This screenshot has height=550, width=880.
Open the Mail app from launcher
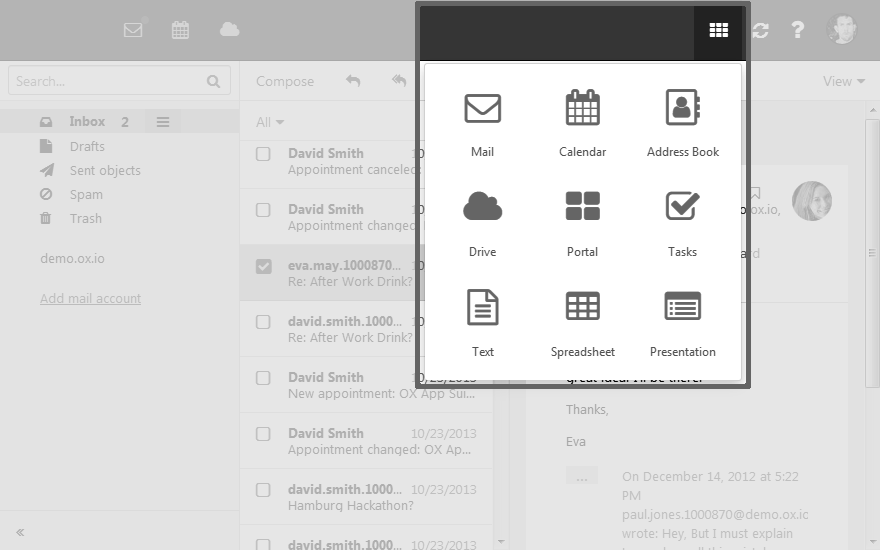point(482,125)
